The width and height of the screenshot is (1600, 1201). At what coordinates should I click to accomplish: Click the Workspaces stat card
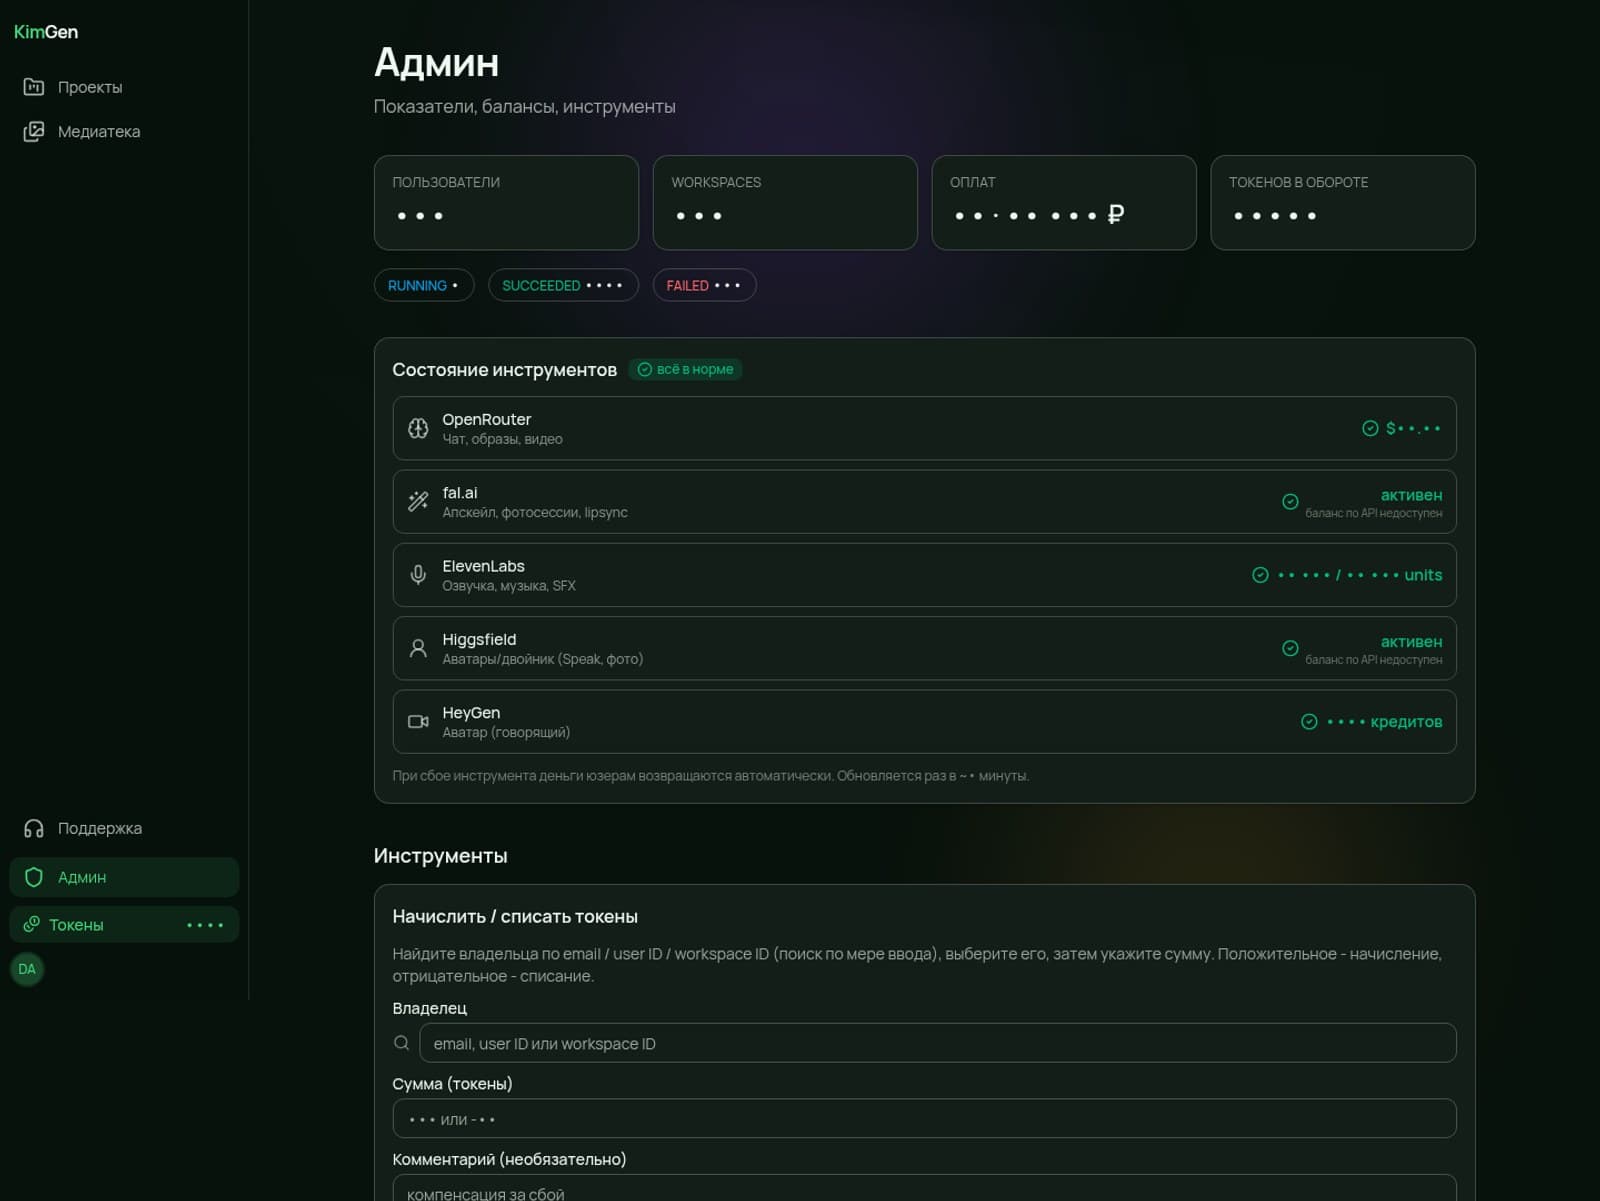click(785, 202)
